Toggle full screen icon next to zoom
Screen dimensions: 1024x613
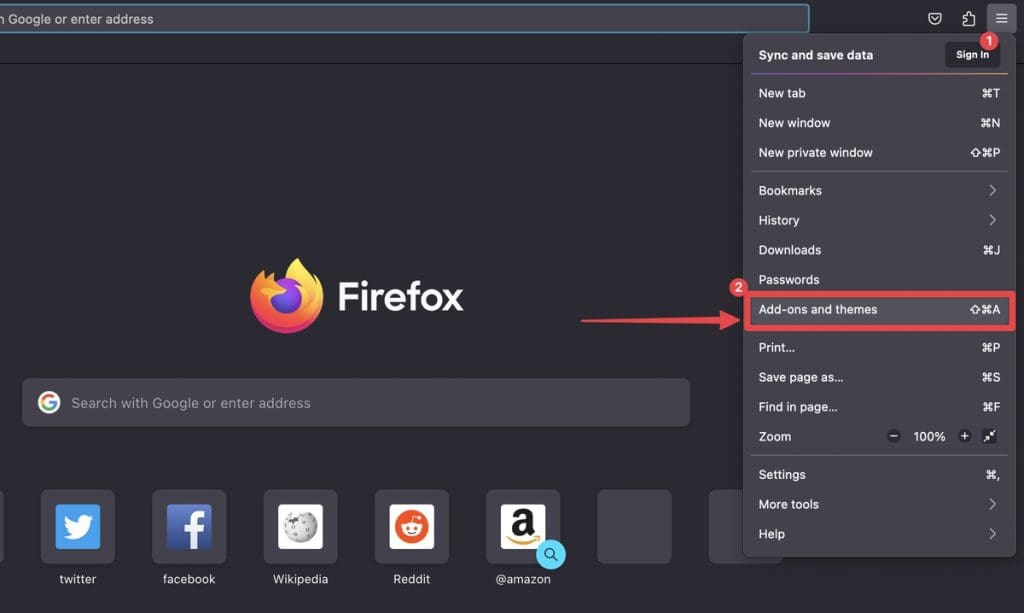(990, 436)
